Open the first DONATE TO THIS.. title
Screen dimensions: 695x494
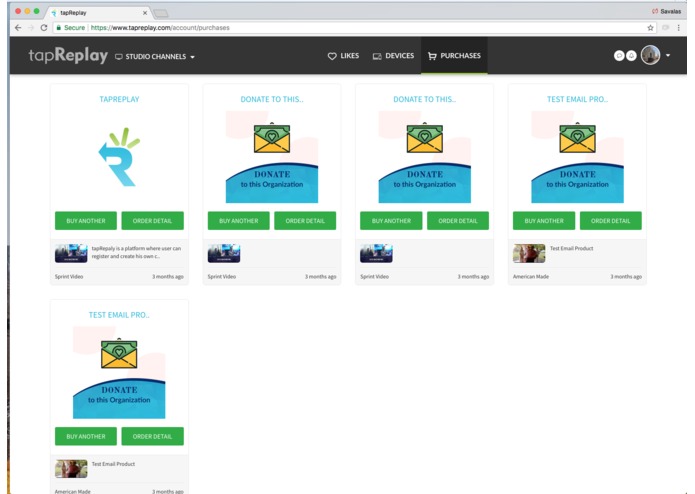272,99
